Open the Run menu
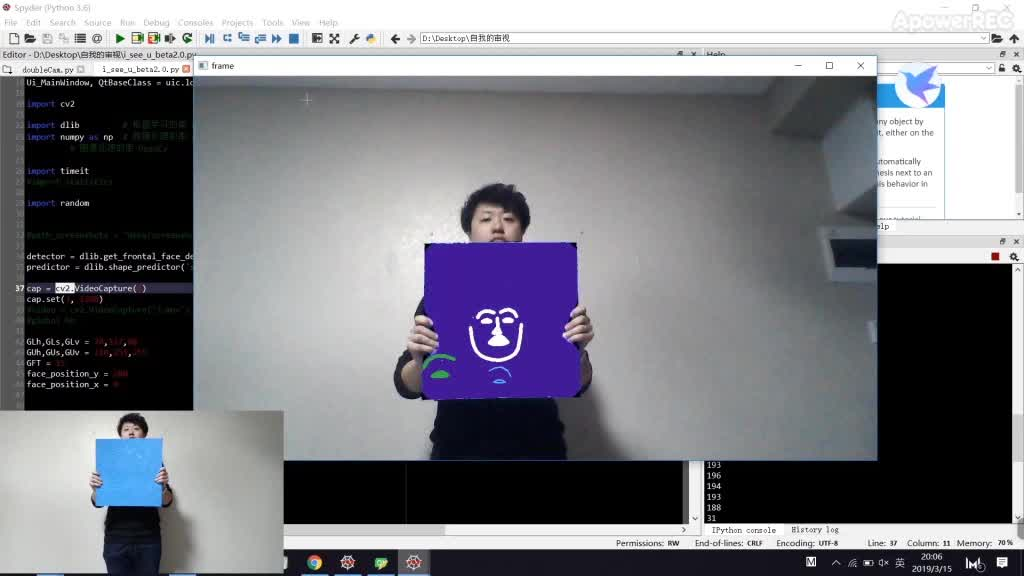Viewport: 1024px width, 576px height. coord(127,22)
